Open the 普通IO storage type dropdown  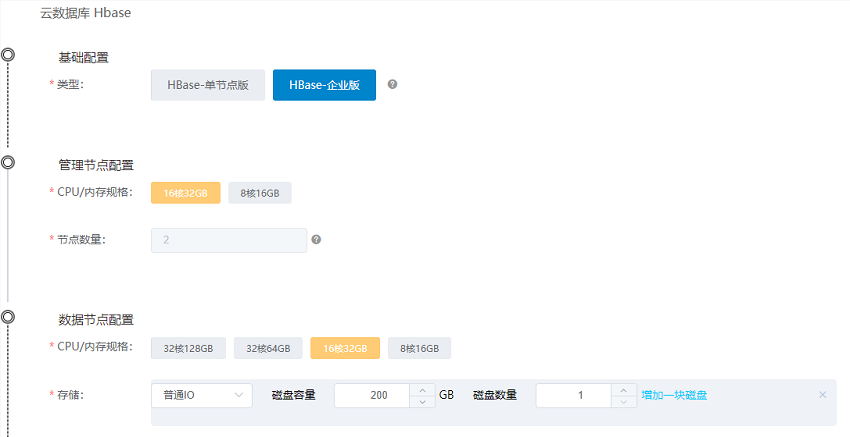[201, 395]
